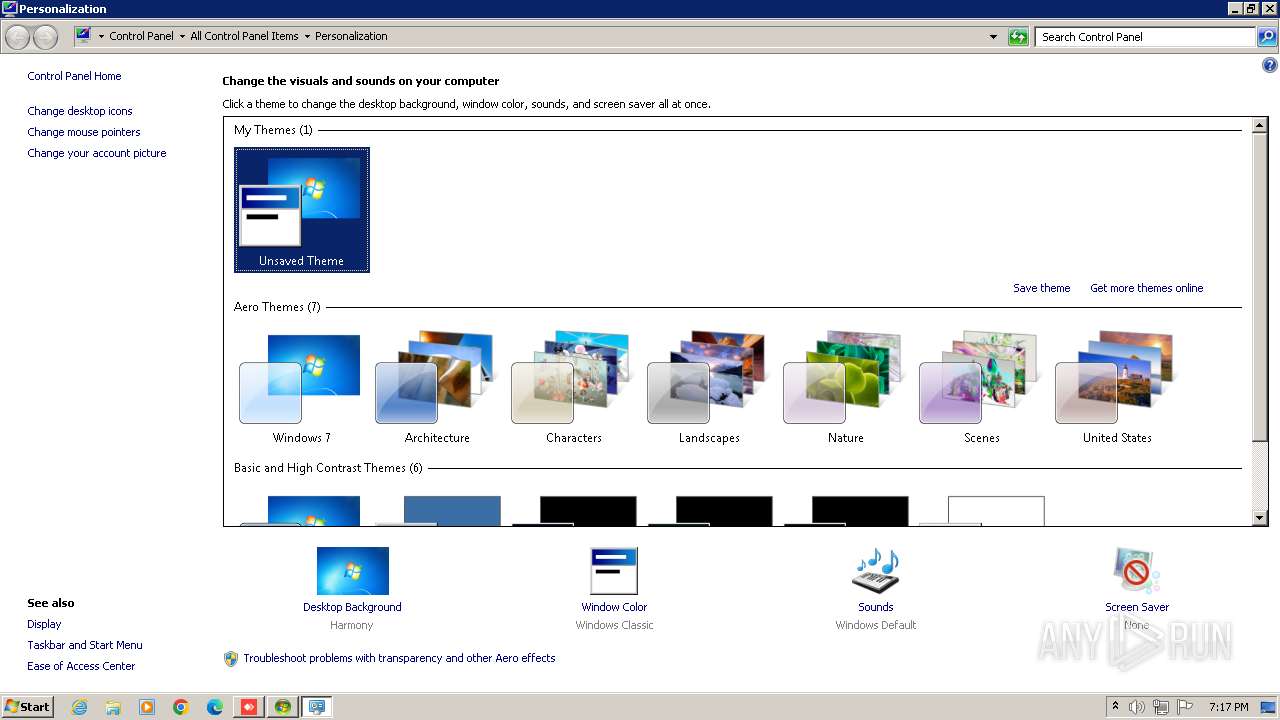Launch Google Chrome from the taskbar
Screen dimensions: 1280x720
pos(181,707)
